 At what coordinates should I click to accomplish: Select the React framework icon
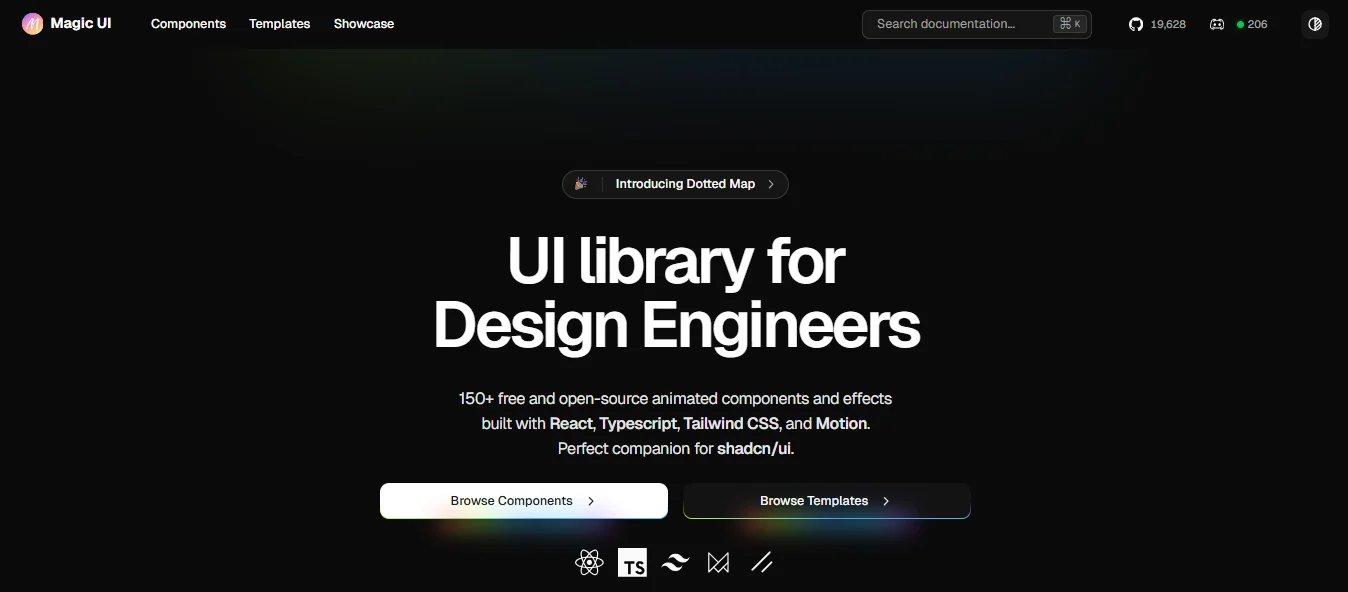[590, 562]
